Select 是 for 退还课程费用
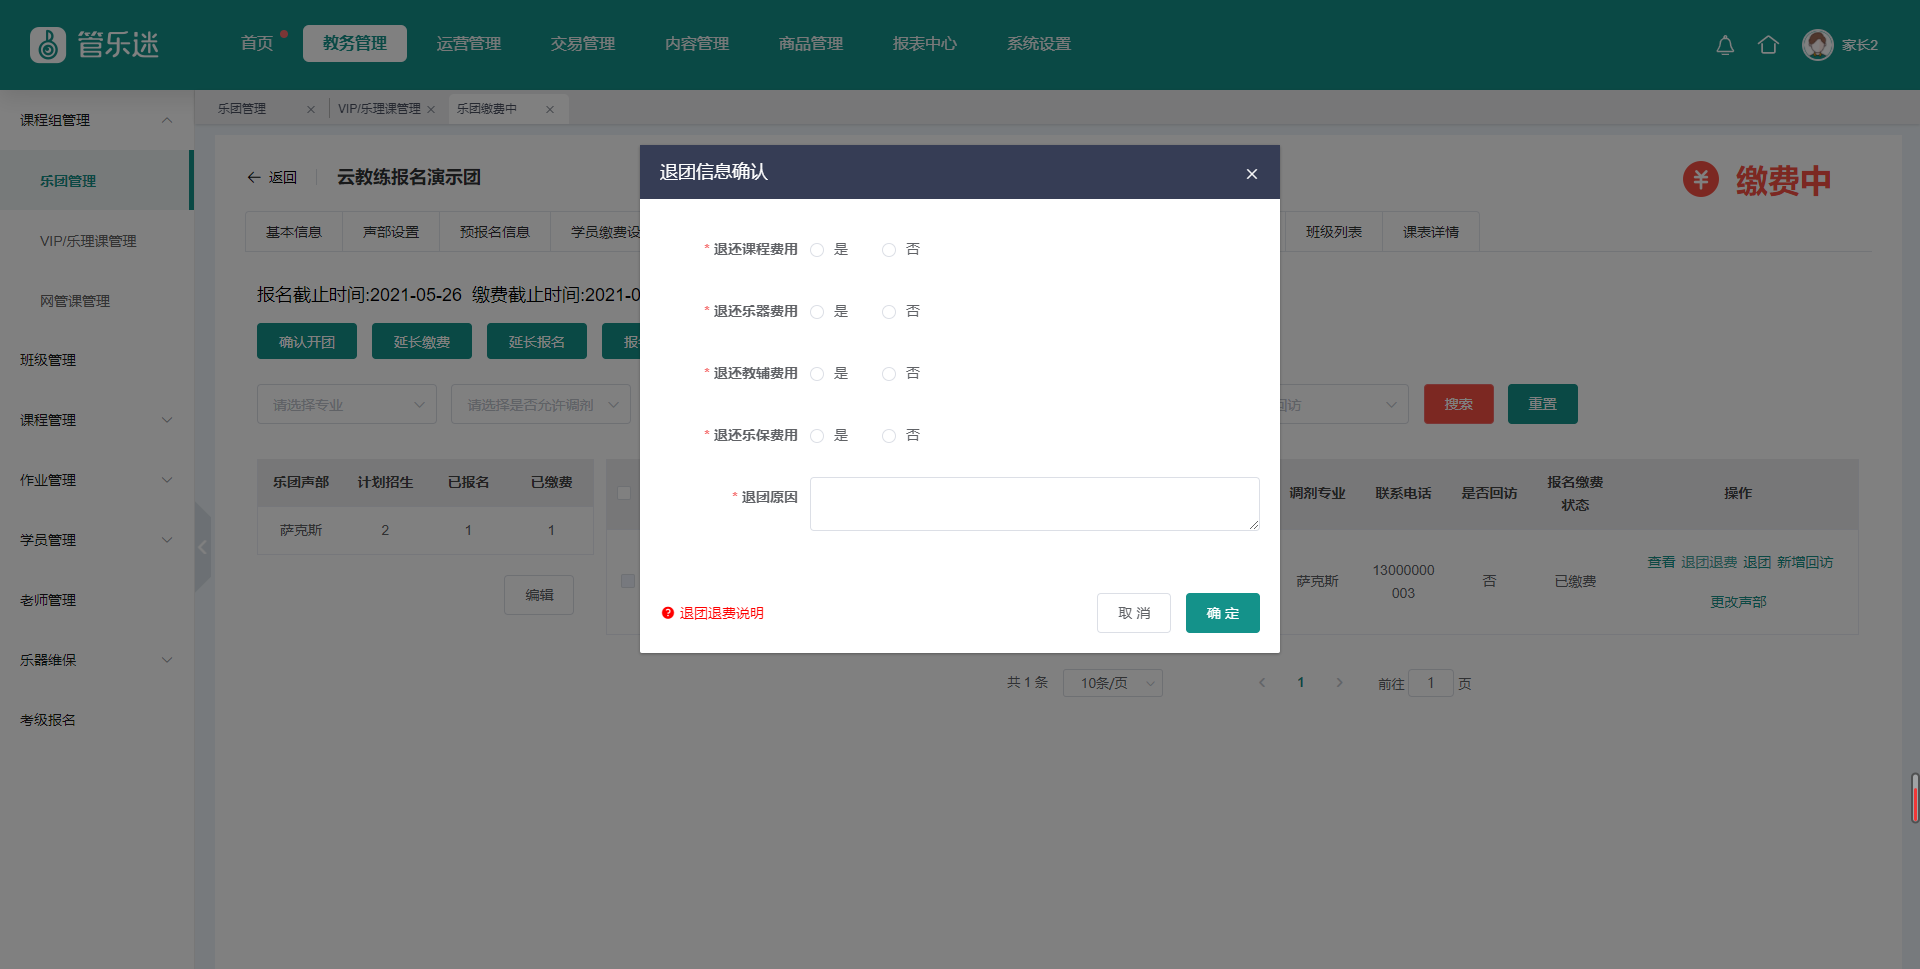The width and height of the screenshot is (1920, 969). pos(817,250)
